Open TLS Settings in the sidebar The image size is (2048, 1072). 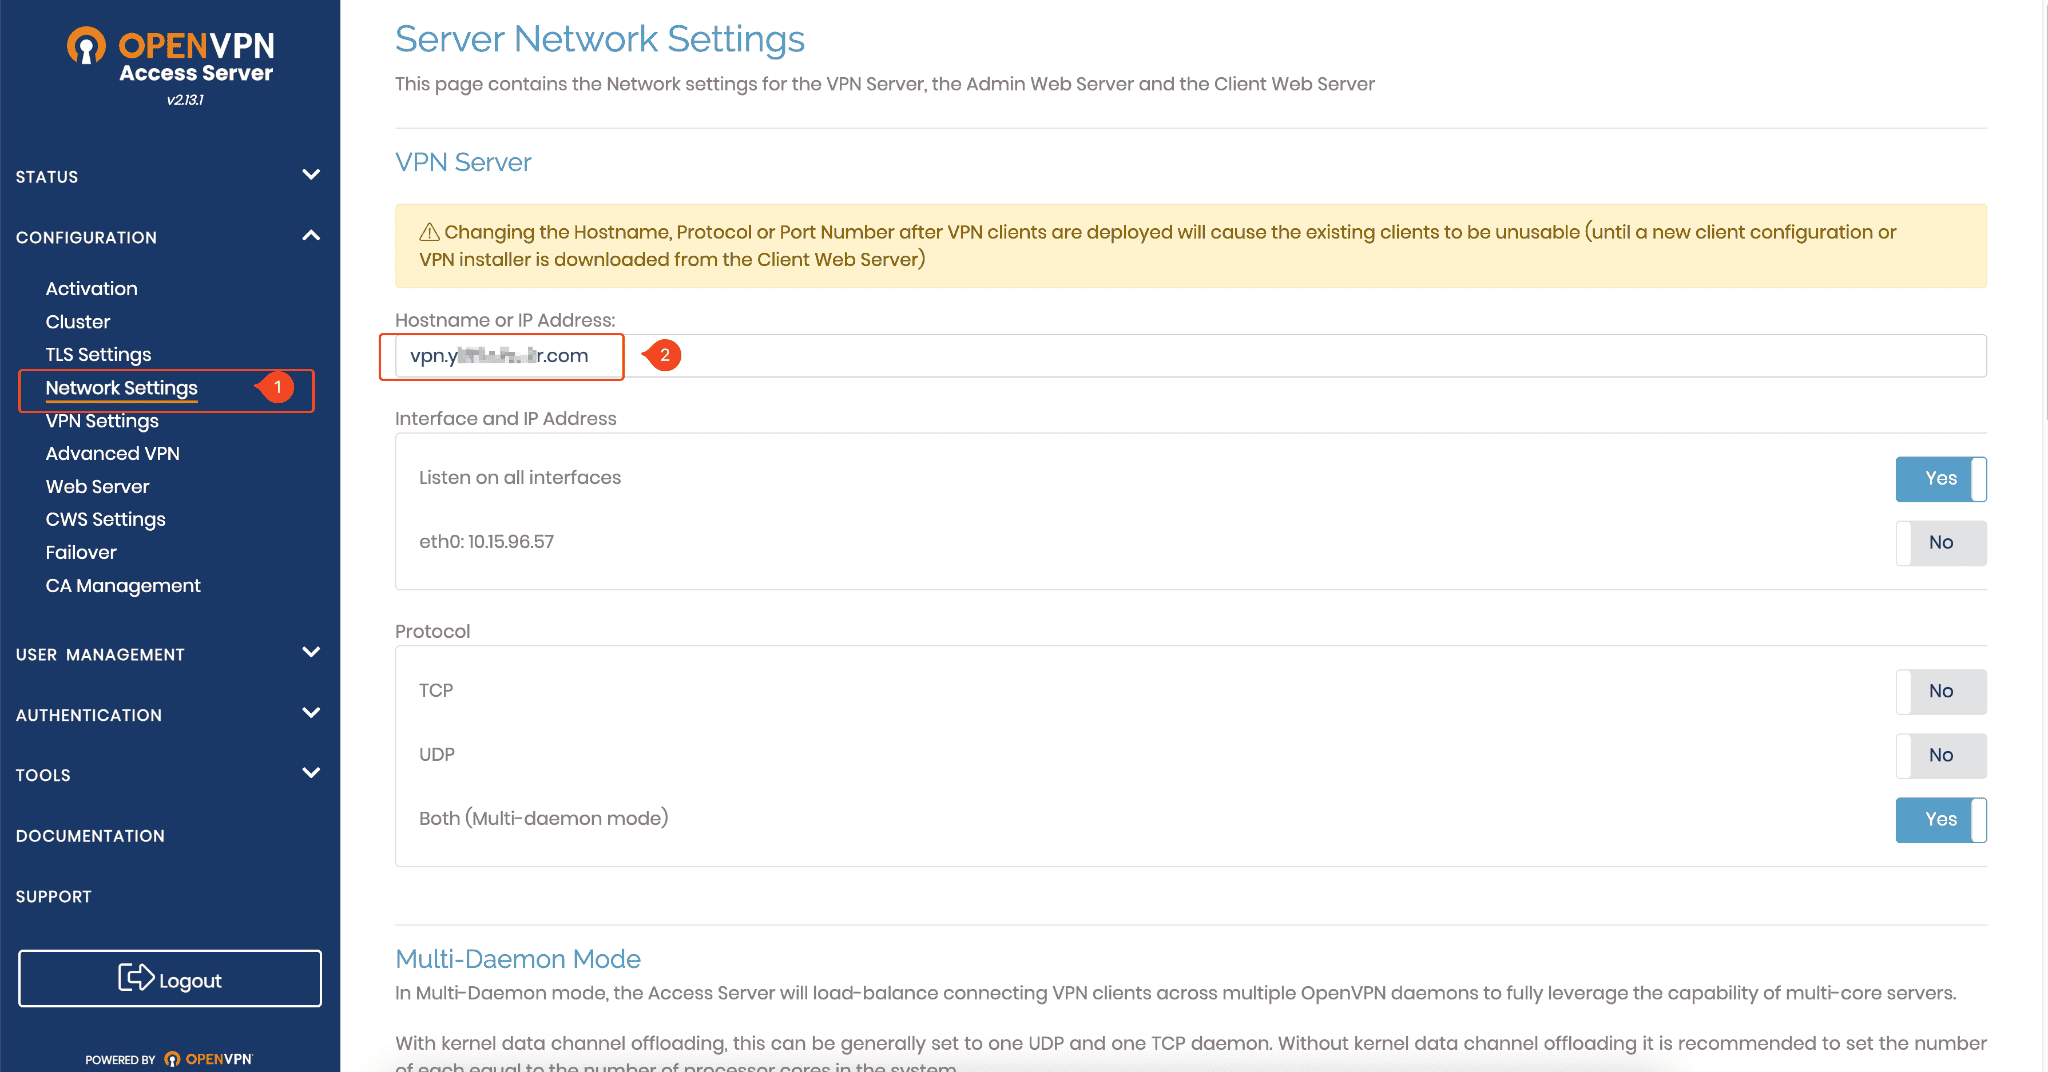tap(98, 355)
